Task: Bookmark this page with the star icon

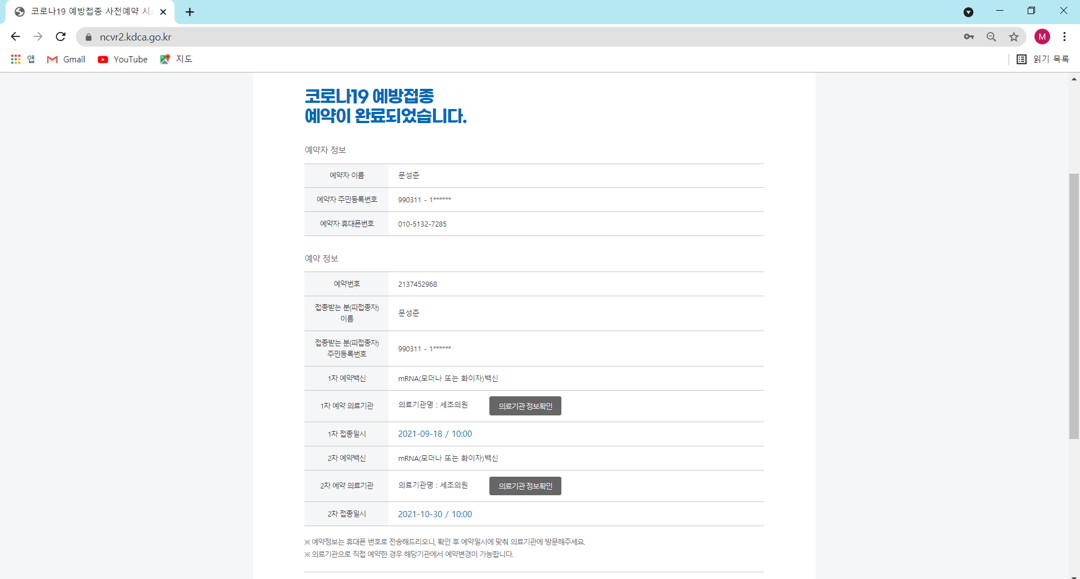Action: pos(1014,37)
